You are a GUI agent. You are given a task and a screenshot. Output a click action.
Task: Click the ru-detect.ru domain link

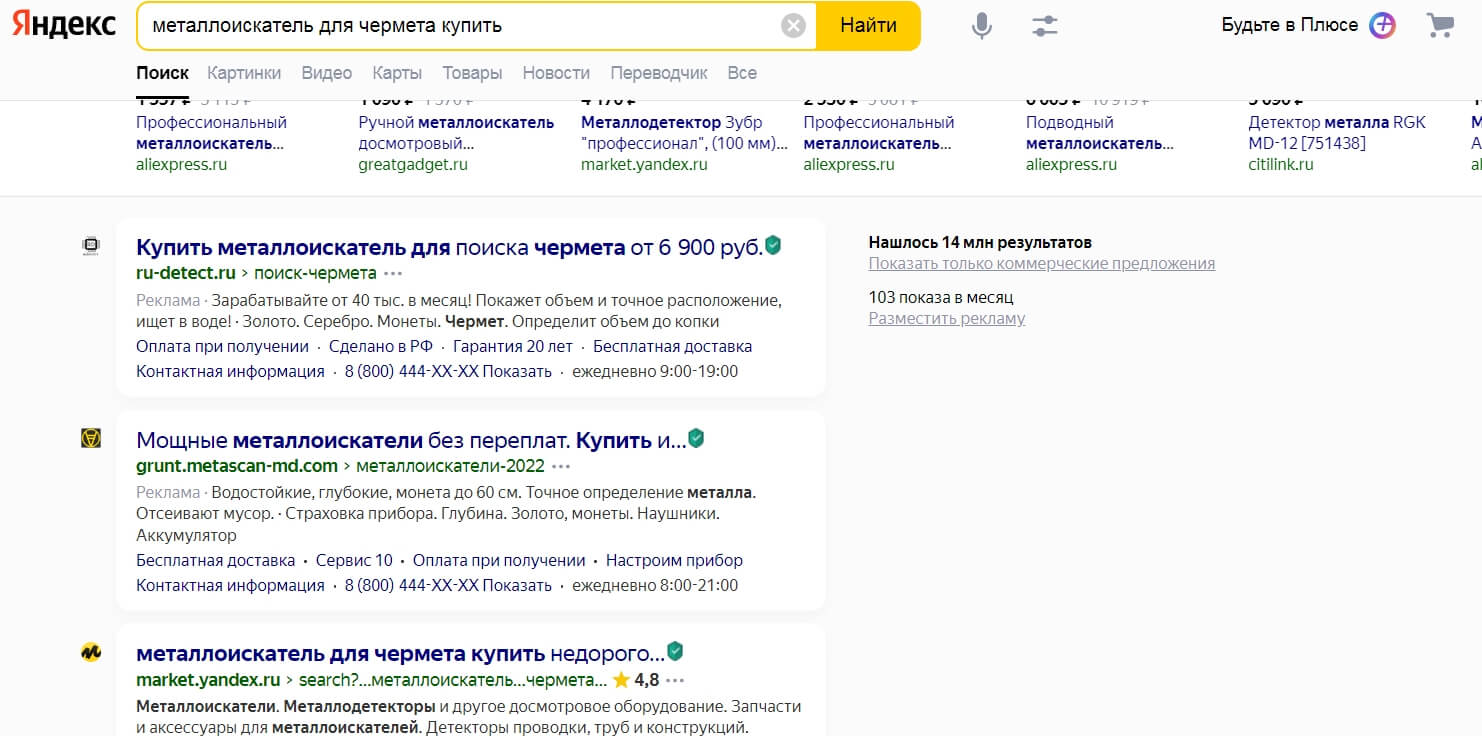[186, 273]
